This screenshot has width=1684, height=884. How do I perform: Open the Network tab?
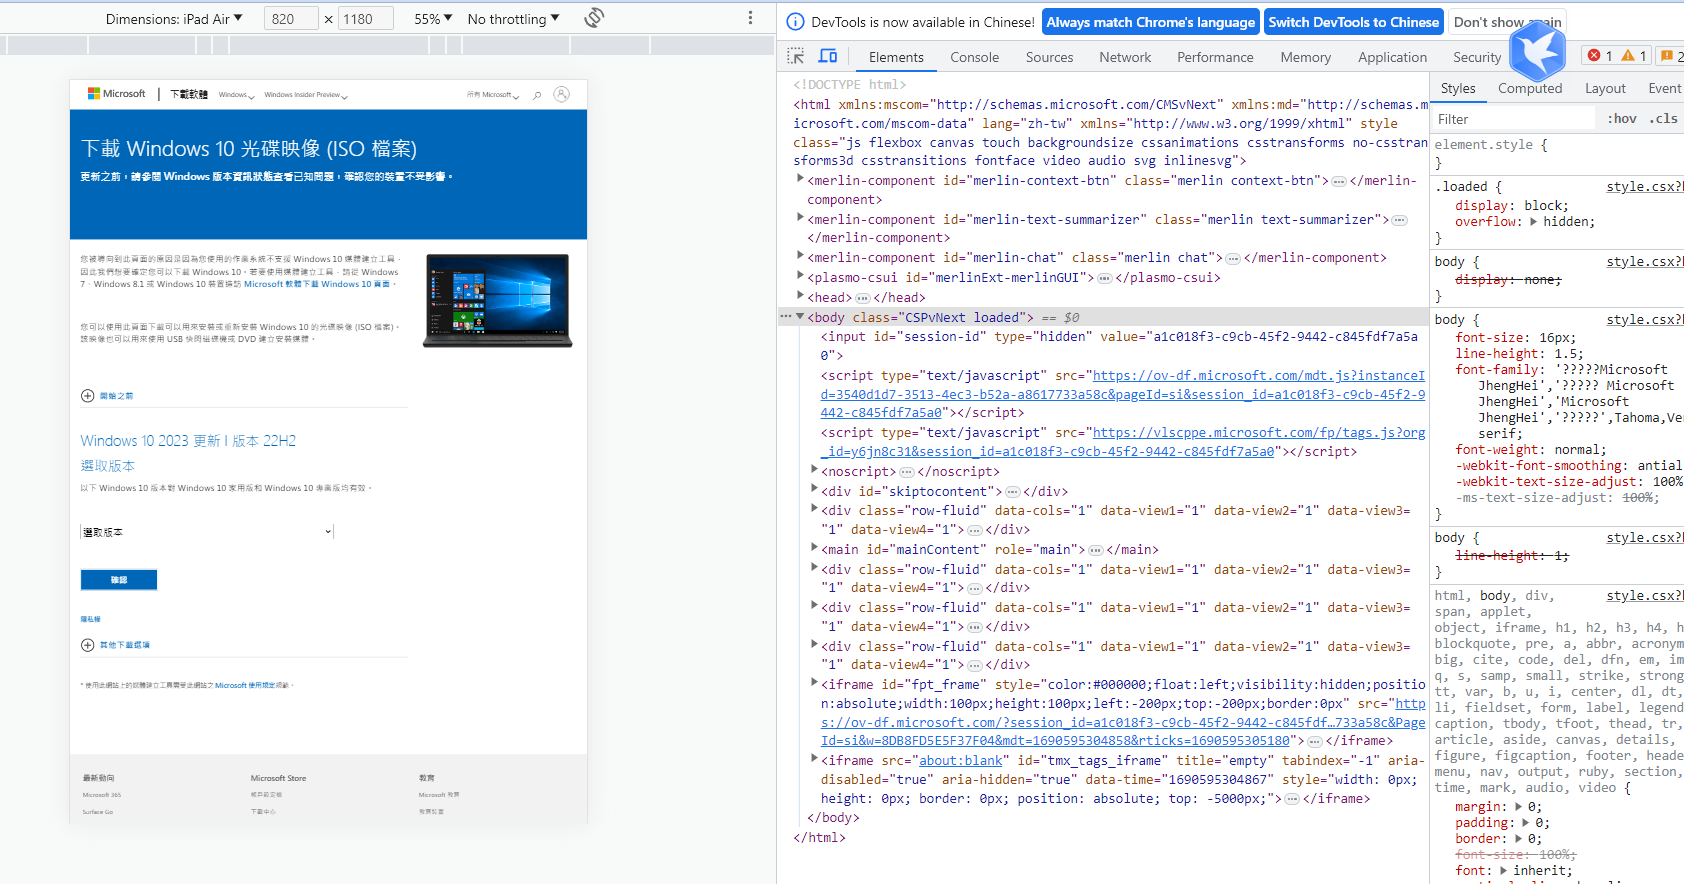click(x=1125, y=57)
